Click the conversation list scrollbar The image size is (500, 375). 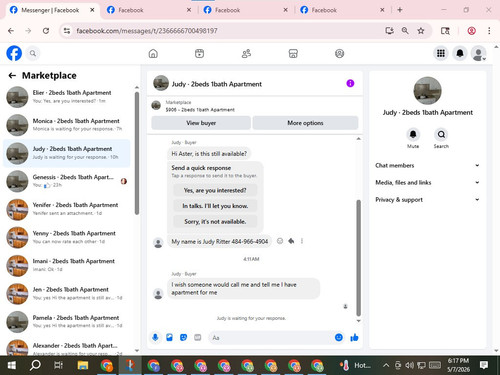coord(137,153)
